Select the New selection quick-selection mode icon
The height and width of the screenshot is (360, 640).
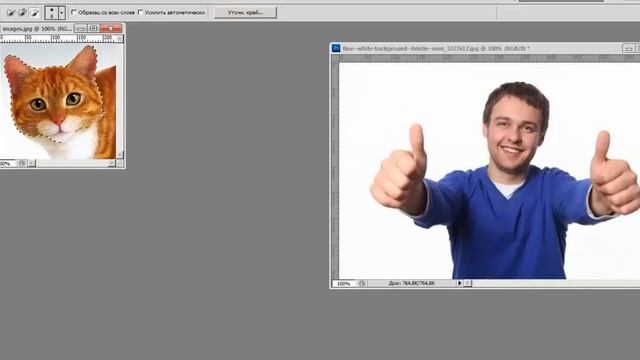11,13
